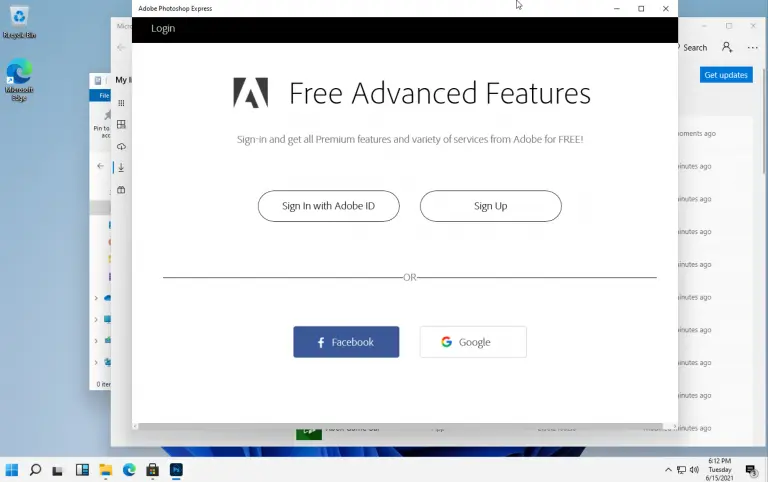Image resolution: width=768 pixels, height=482 pixels.
Task: Log in with Facebook button
Action: tap(346, 342)
